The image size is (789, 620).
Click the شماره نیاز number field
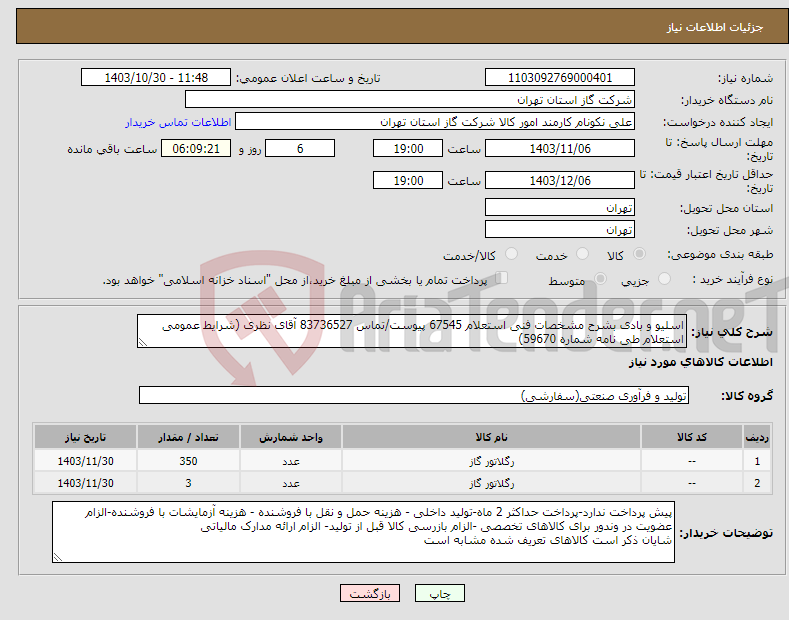[x=560, y=78]
